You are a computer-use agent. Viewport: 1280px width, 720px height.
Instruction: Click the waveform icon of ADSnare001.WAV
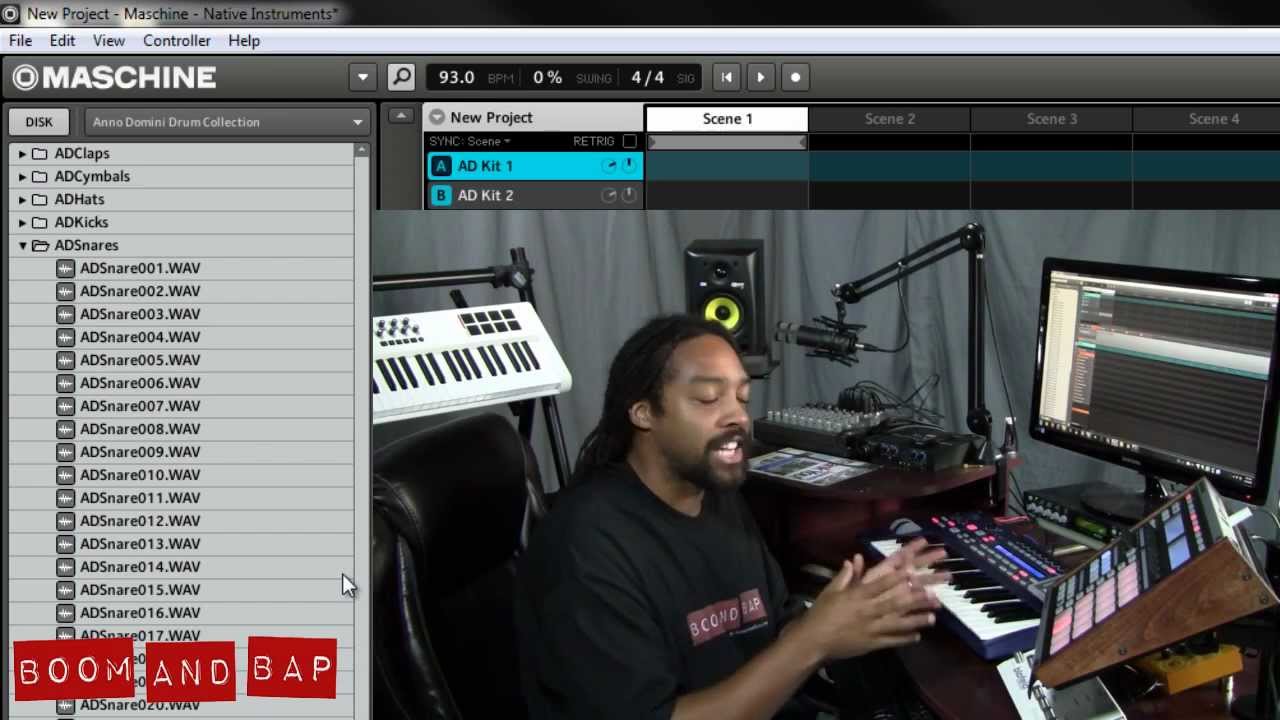click(x=66, y=268)
